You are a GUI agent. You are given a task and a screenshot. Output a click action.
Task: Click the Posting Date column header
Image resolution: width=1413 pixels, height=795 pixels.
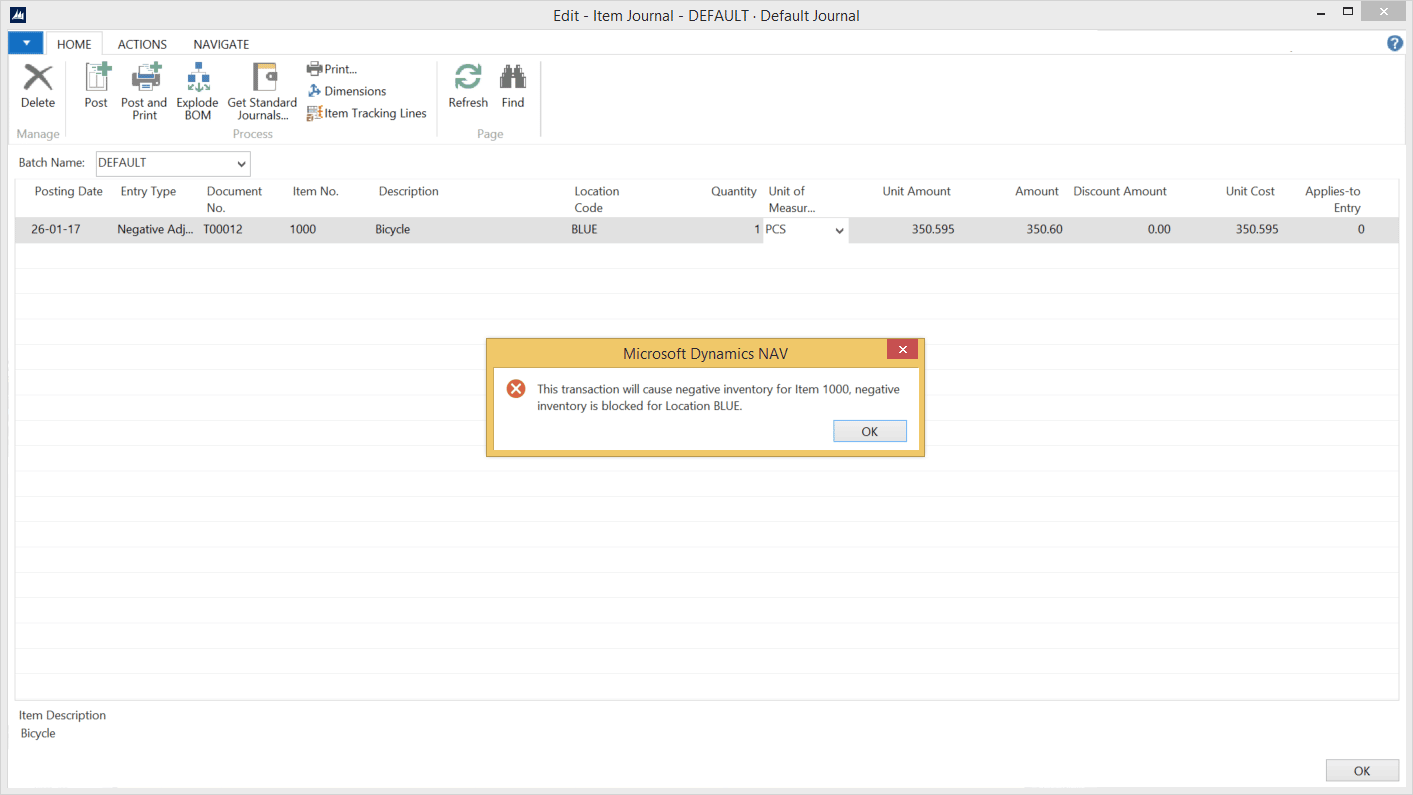coord(69,191)
